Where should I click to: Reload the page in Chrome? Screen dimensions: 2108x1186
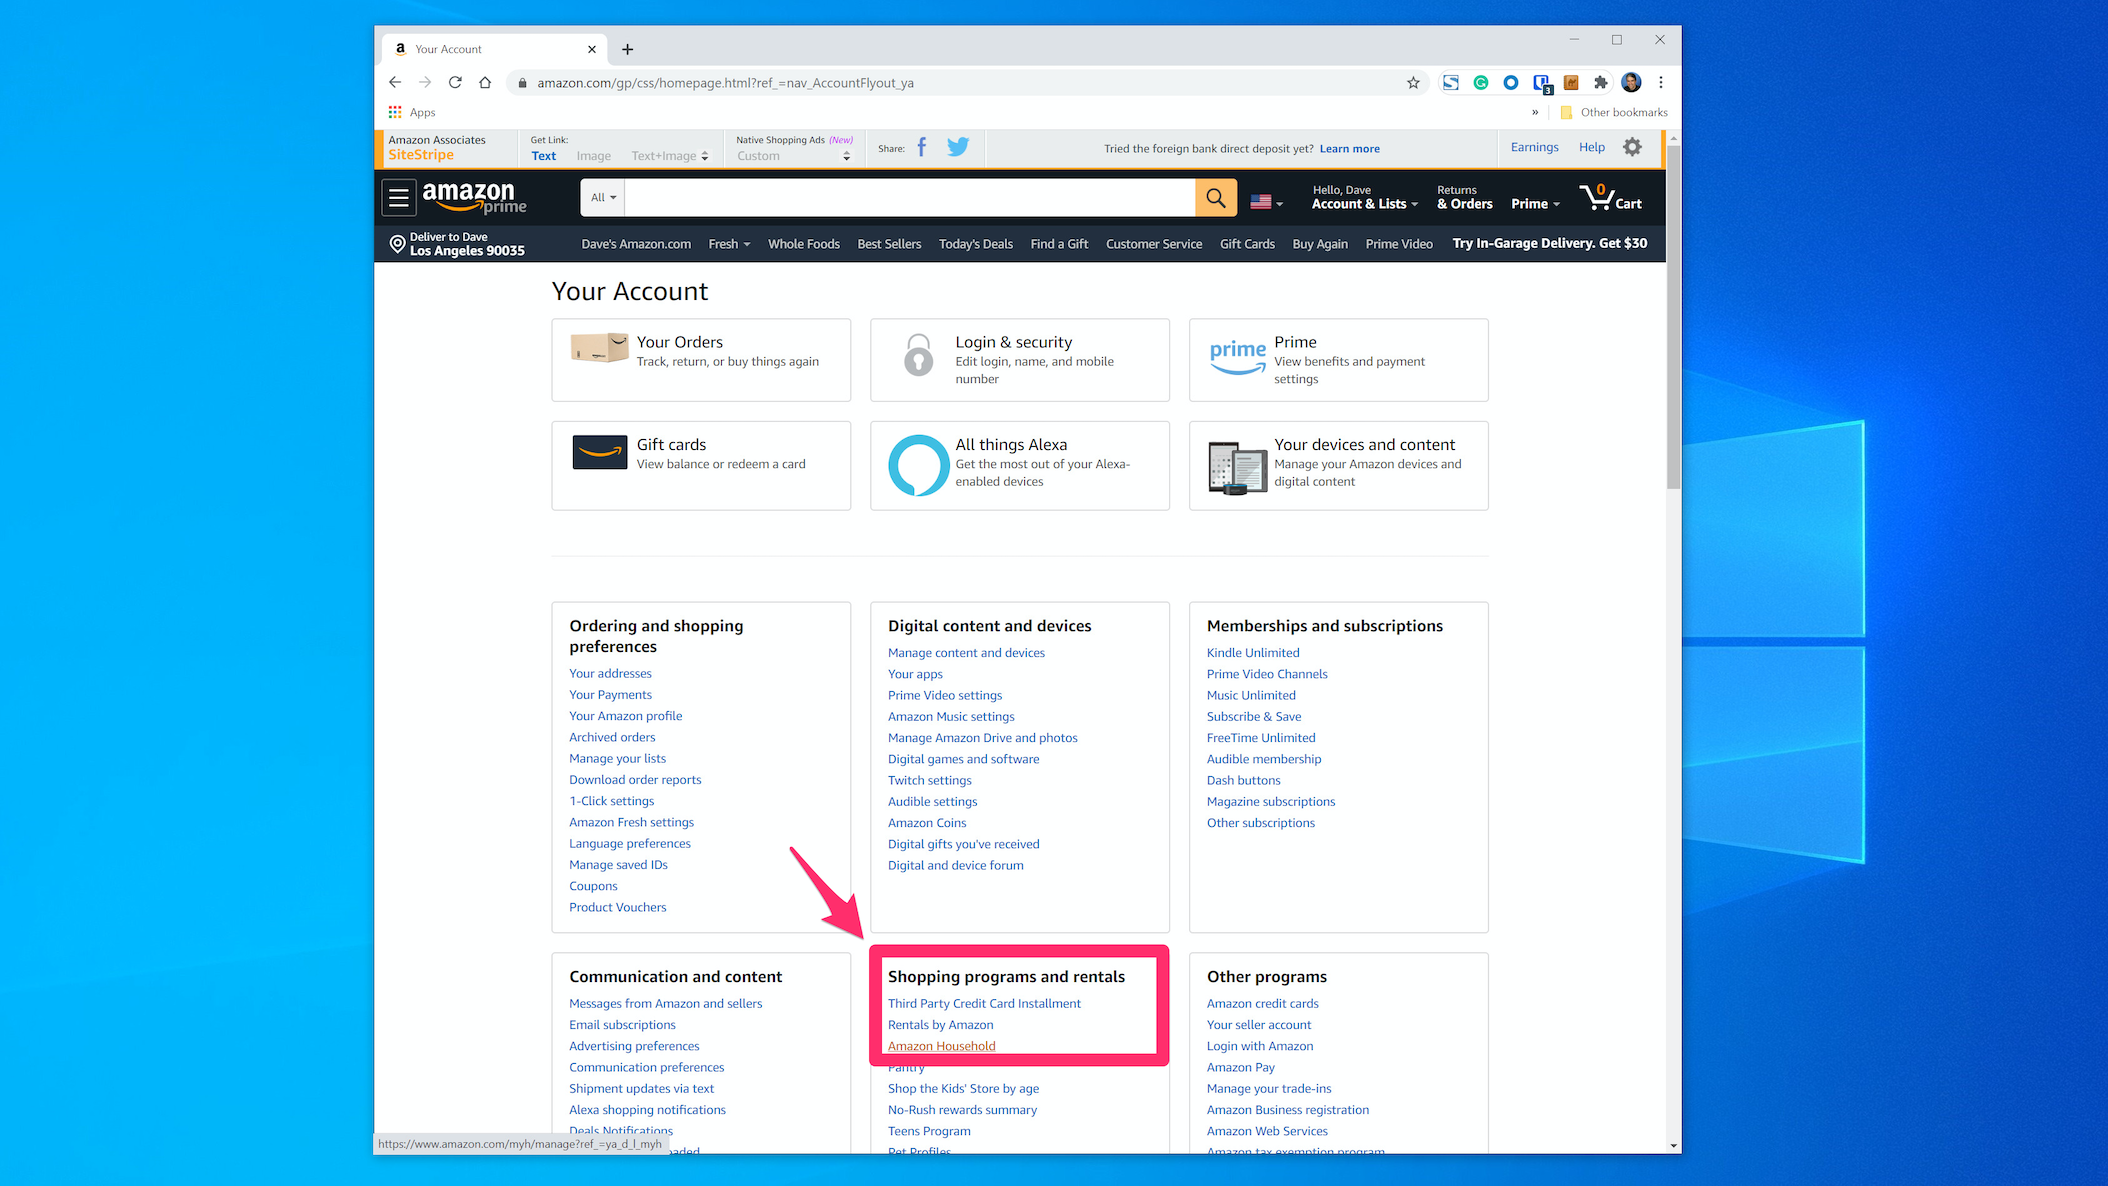(x=455, y=83)
